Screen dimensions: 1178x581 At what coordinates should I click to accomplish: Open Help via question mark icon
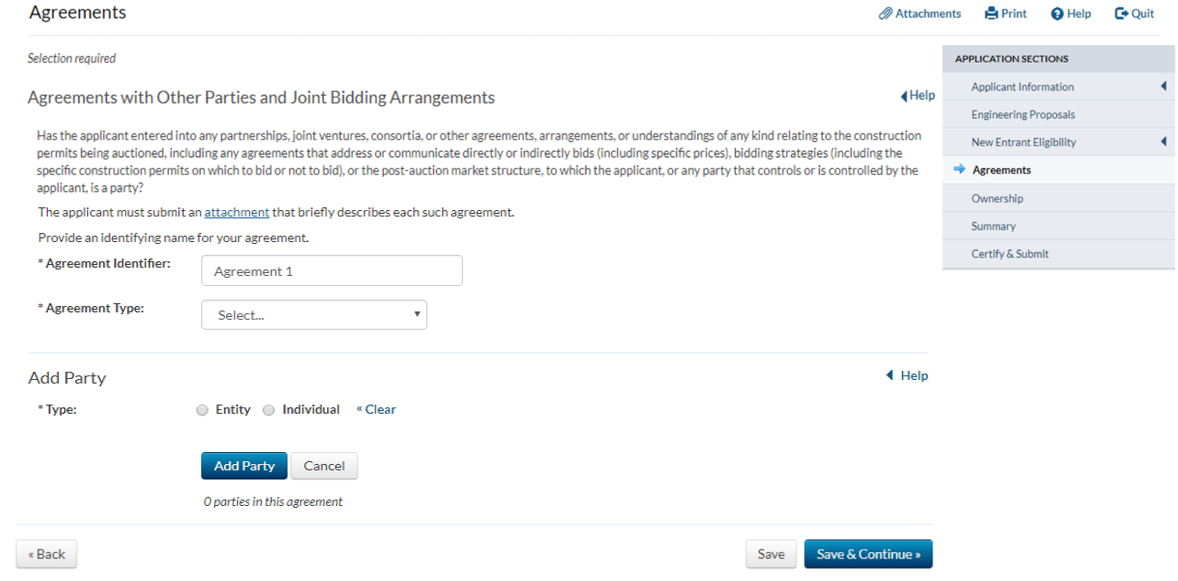(x=1056, y=14)
